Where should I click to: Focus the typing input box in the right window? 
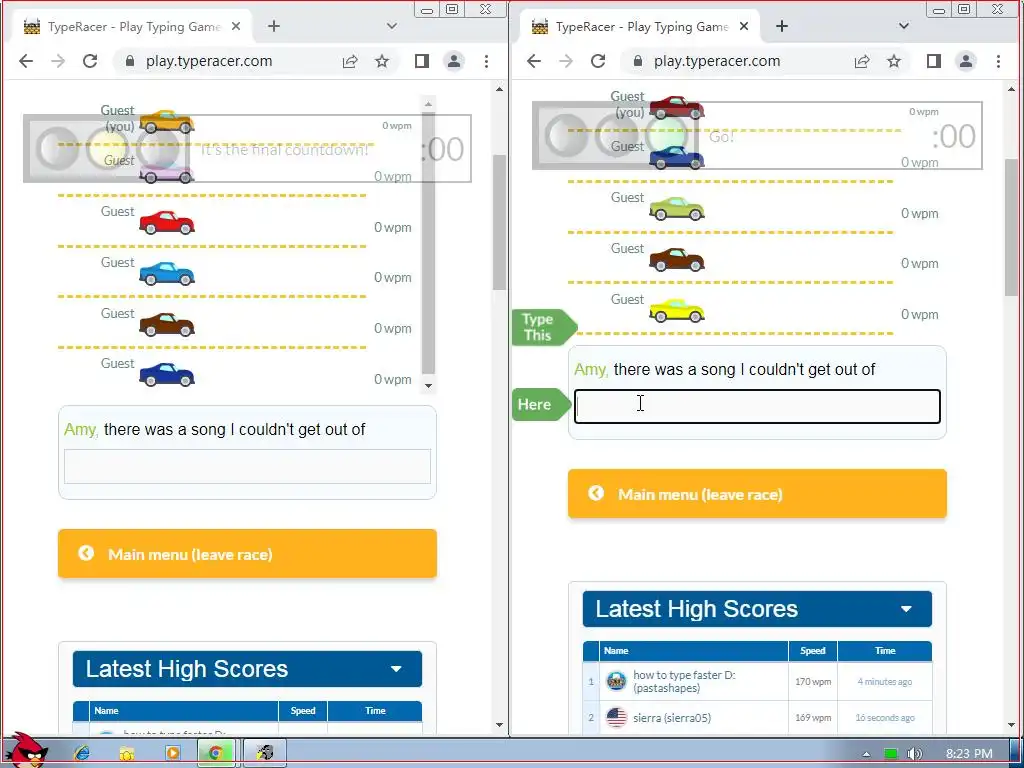pyautogui.click(x=758, y=406)
